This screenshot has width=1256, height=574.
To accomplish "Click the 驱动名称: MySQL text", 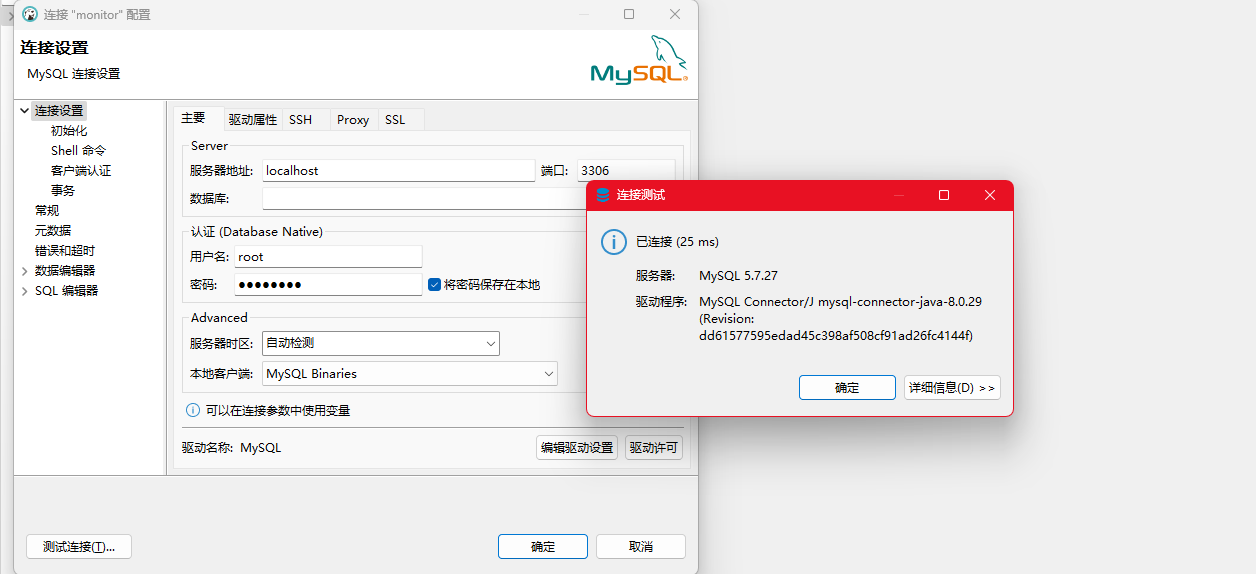I will (231, 448).
